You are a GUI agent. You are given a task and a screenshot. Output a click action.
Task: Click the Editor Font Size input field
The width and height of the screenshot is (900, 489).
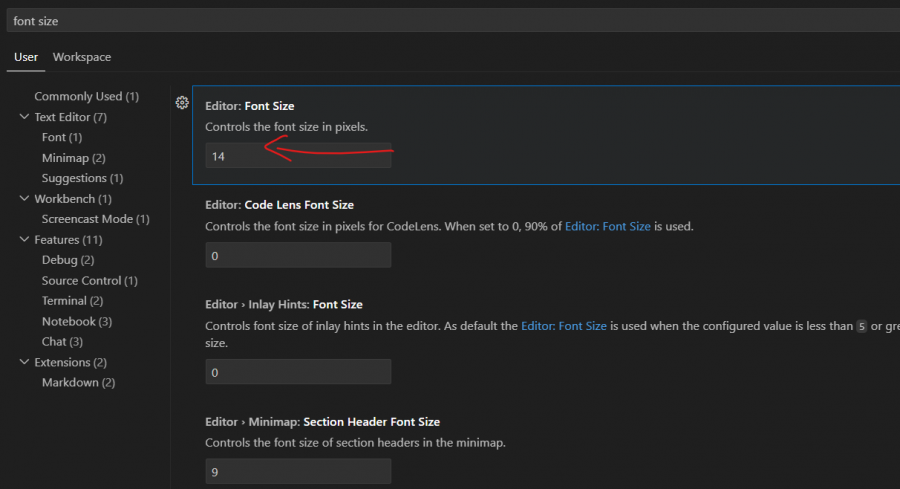point(297,157)
